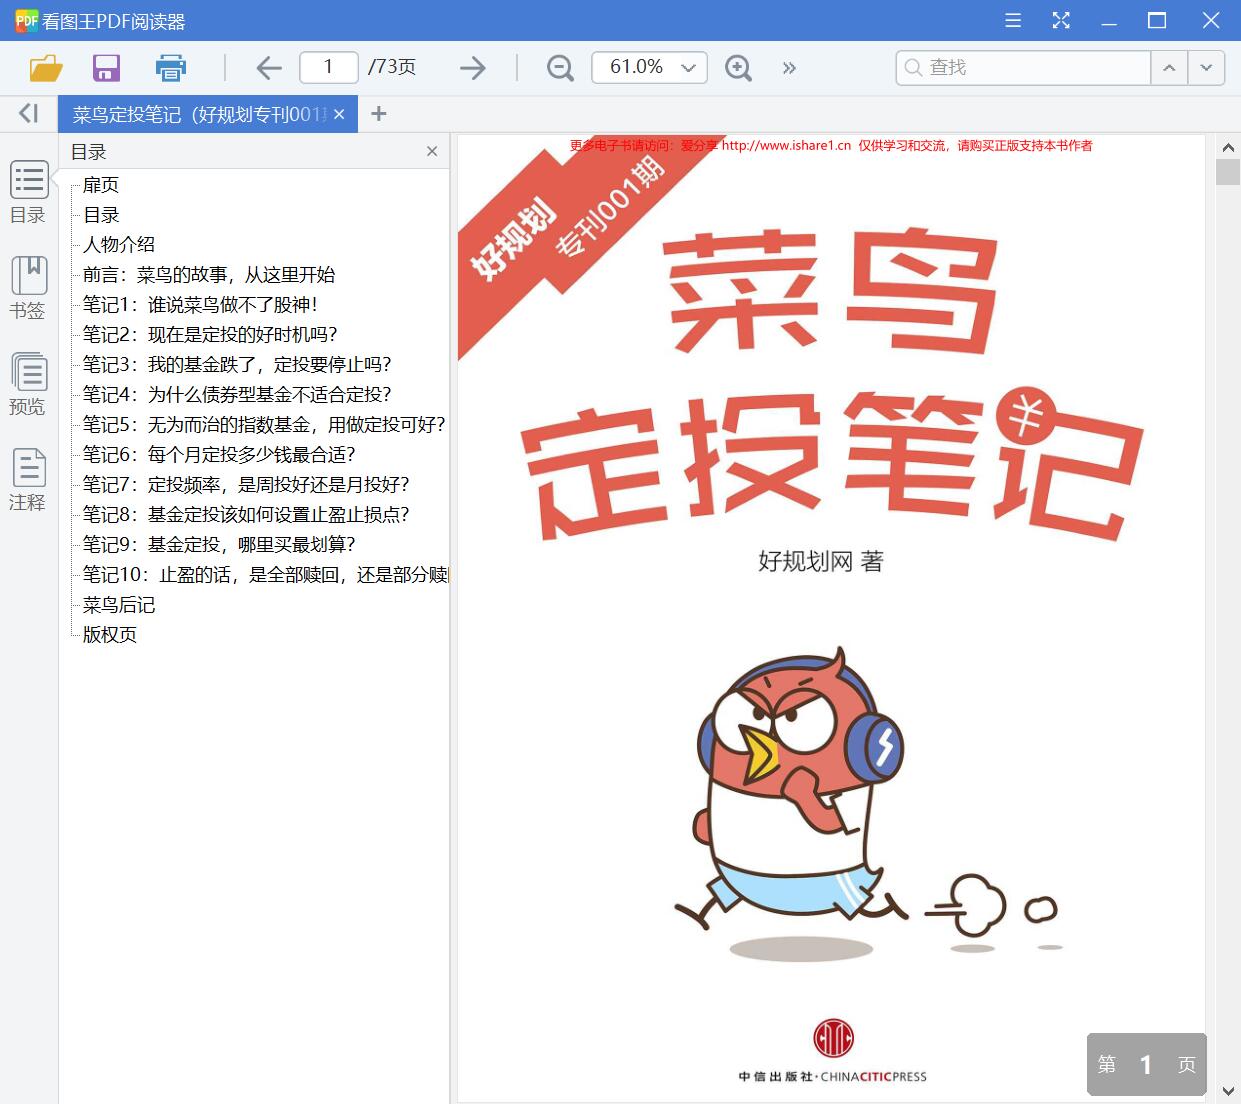Find previous search result arrow
The height and width of the screenshot is (1104, 1241).
pyautogui.click(x=1169, y=67)
